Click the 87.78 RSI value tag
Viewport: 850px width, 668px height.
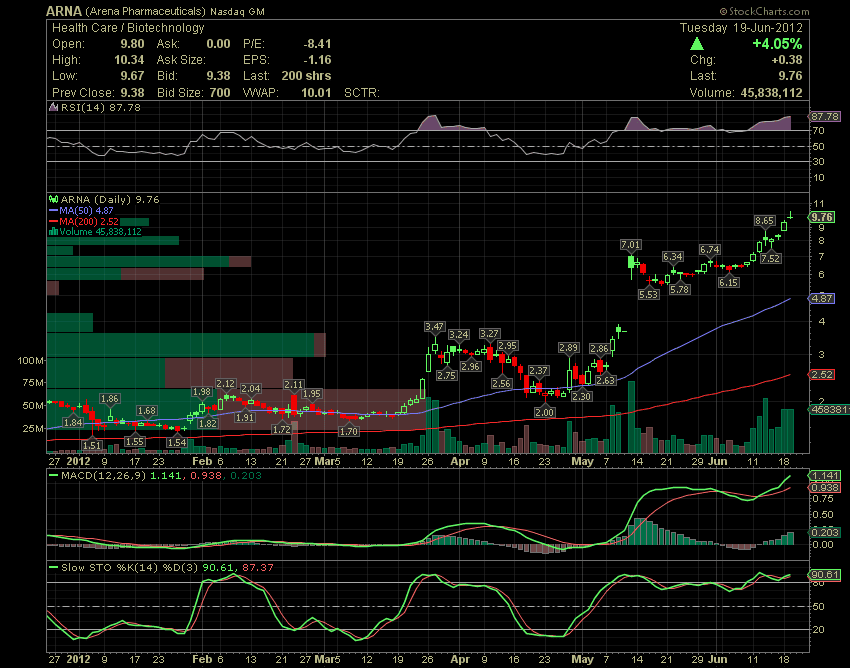pos(825,117)
